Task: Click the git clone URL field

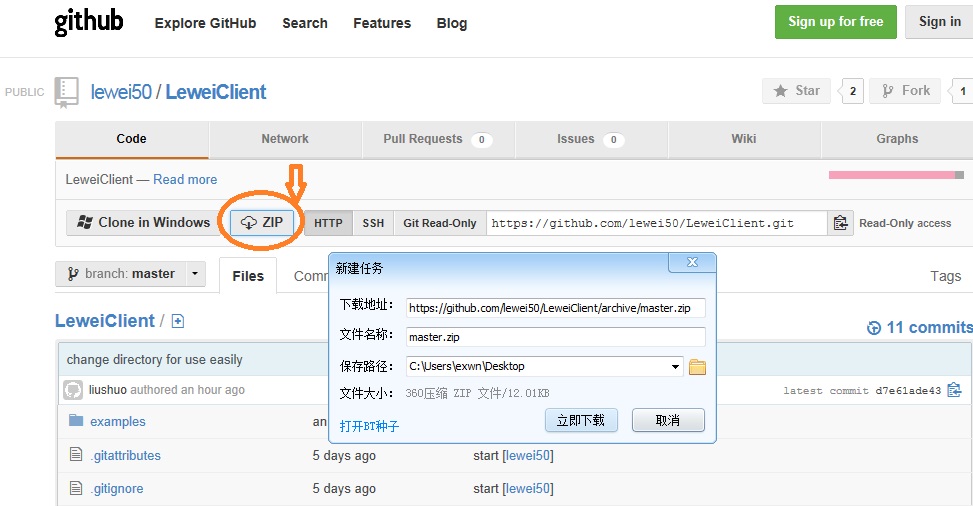Action: pos(657,223)
